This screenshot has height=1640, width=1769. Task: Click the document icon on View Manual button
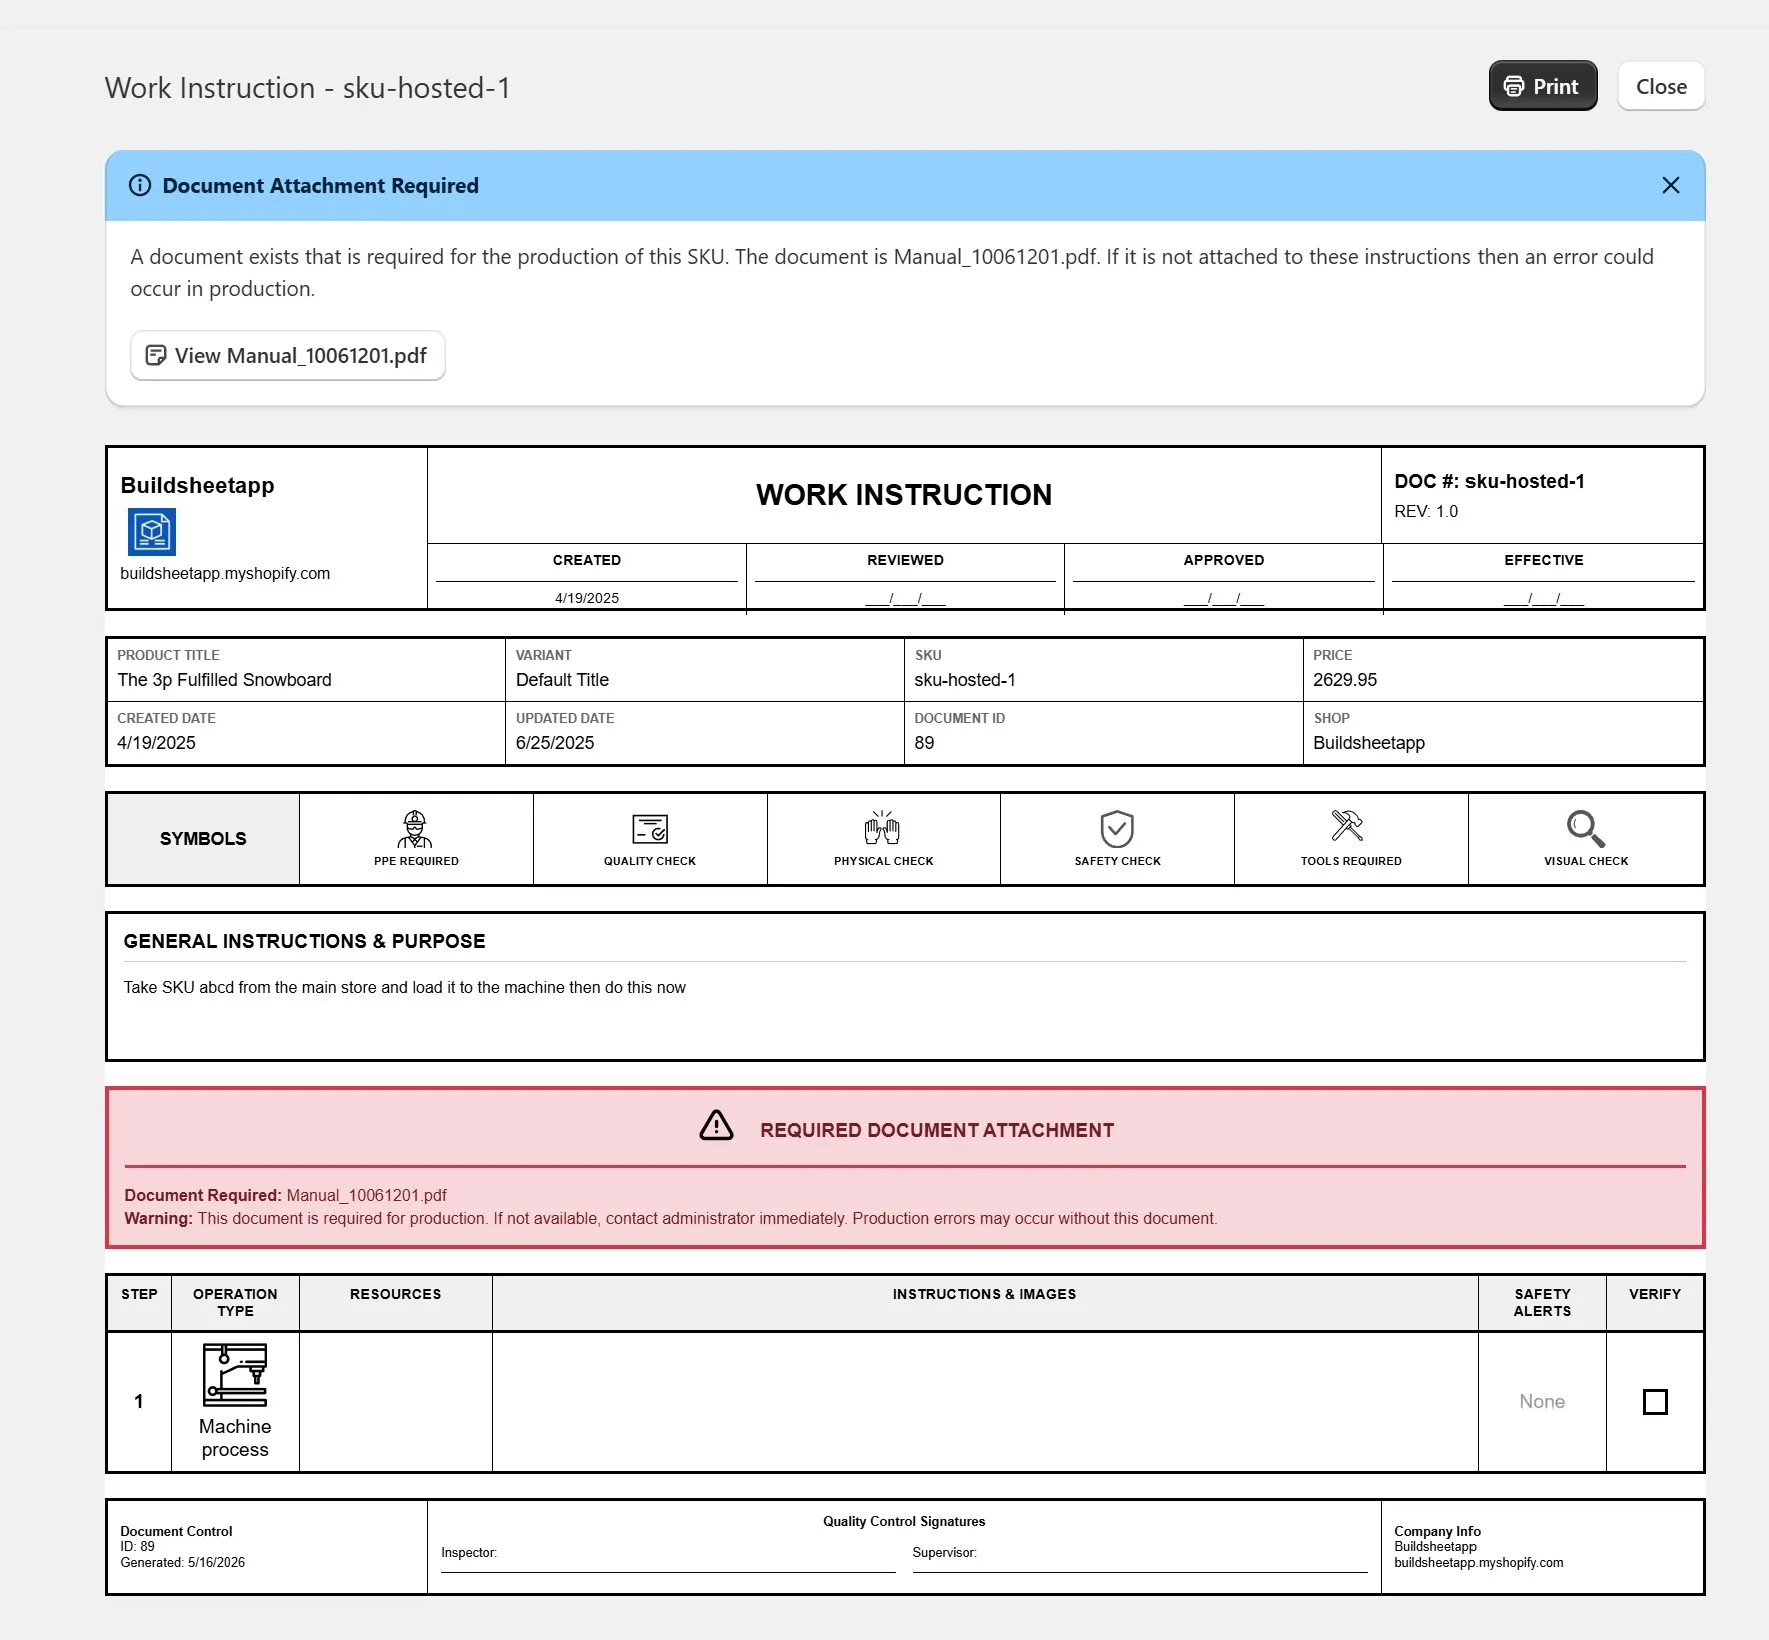click(x=156, y=356)
